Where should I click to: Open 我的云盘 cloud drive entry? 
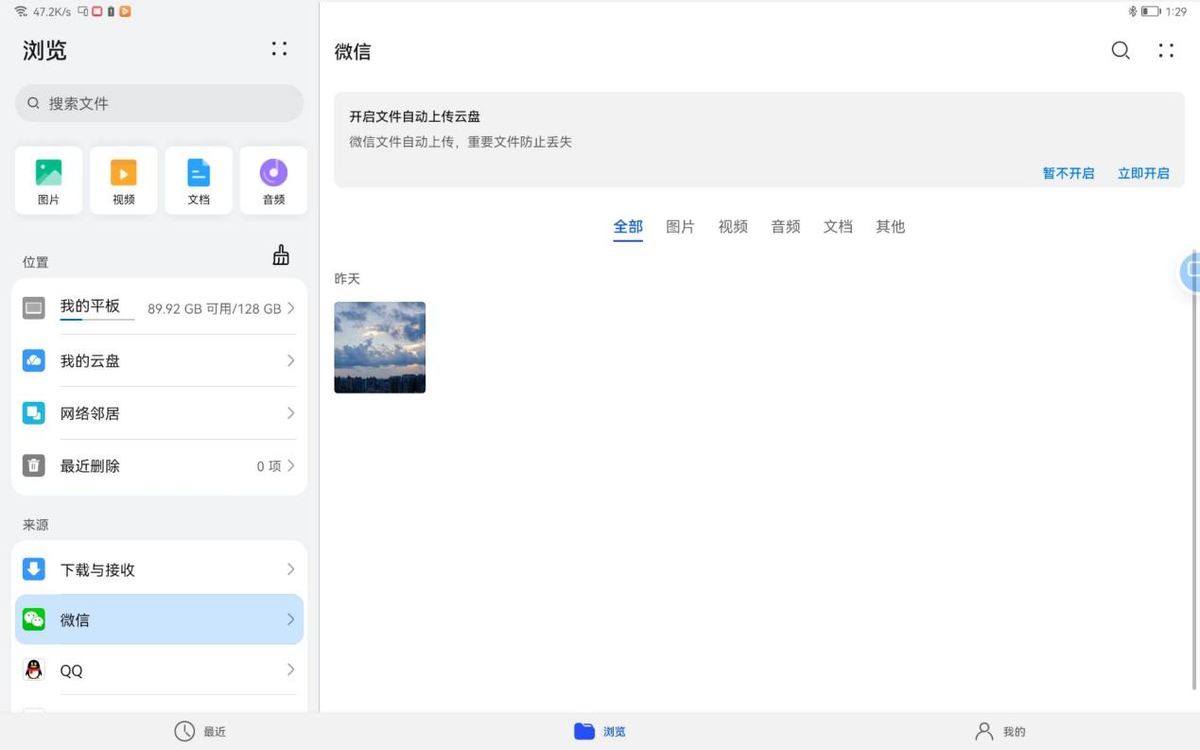(x=159, y=361)
